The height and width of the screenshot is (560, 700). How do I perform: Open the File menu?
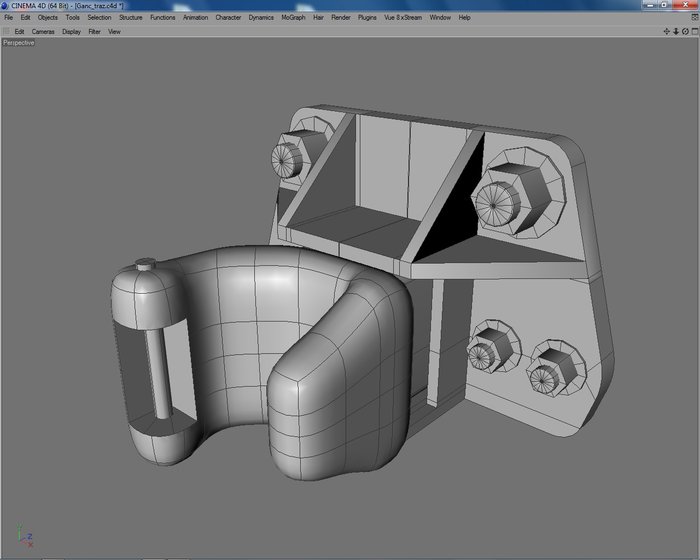pyautogui.click(x=8, y=17)
